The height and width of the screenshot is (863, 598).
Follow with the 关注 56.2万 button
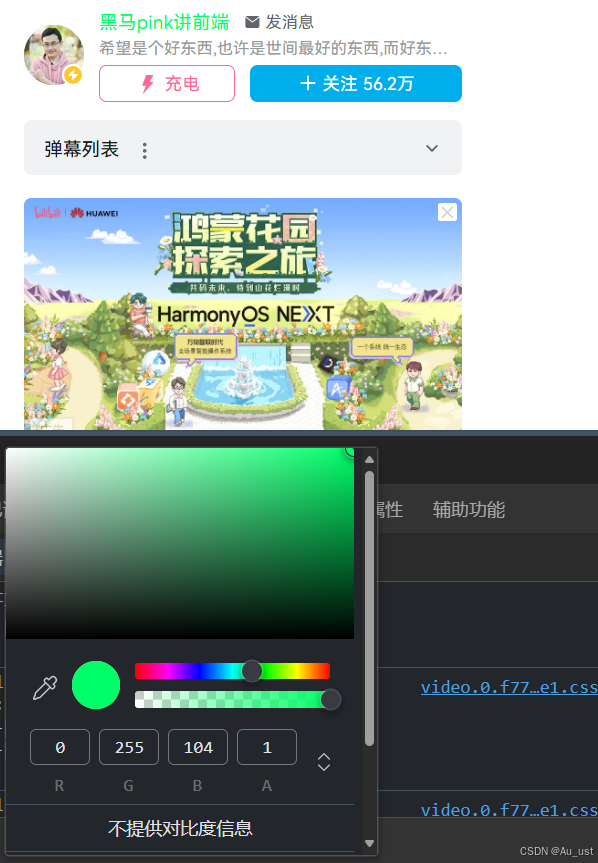click(356, 84)
